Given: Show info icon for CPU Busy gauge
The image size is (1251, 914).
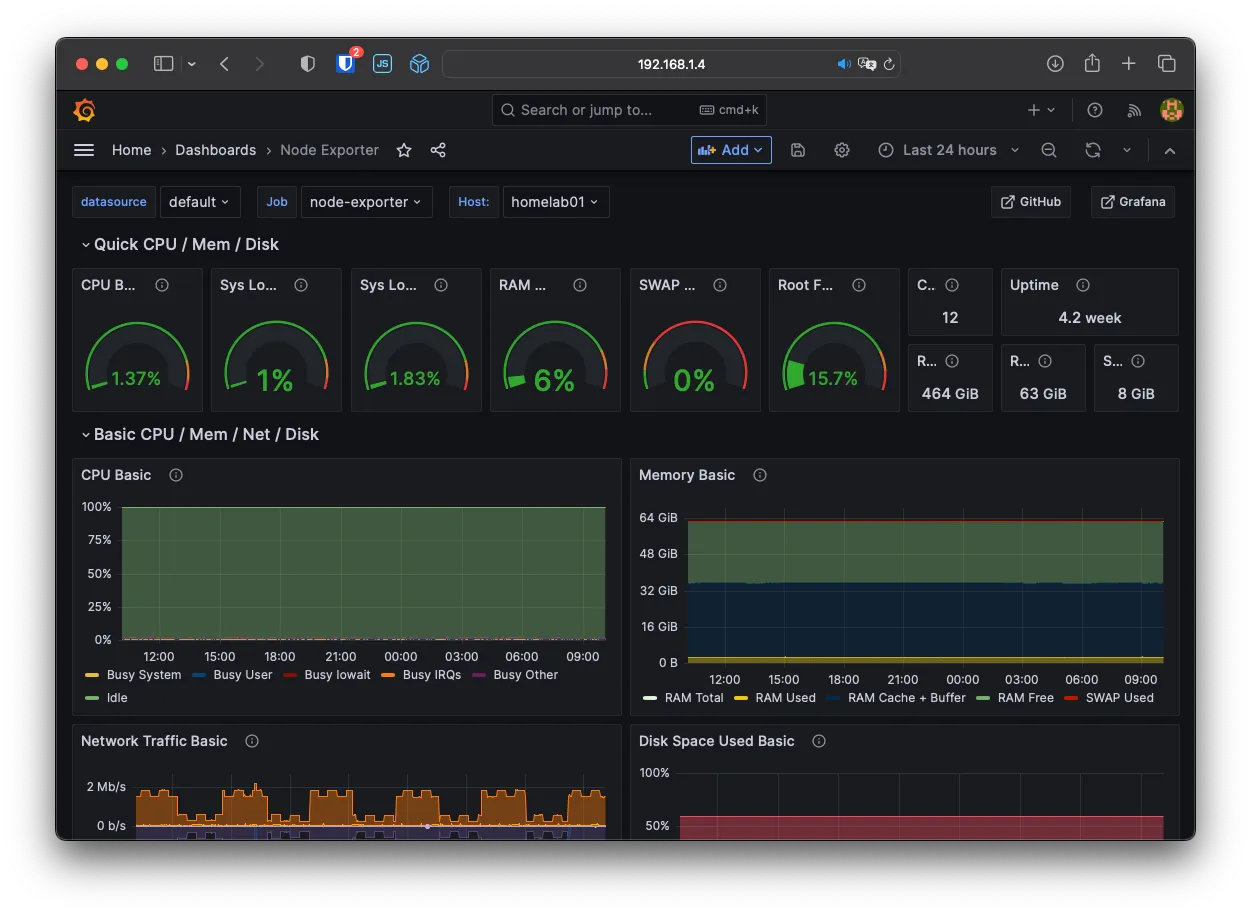Looking at the screenshot, I should tap(162, 285).
